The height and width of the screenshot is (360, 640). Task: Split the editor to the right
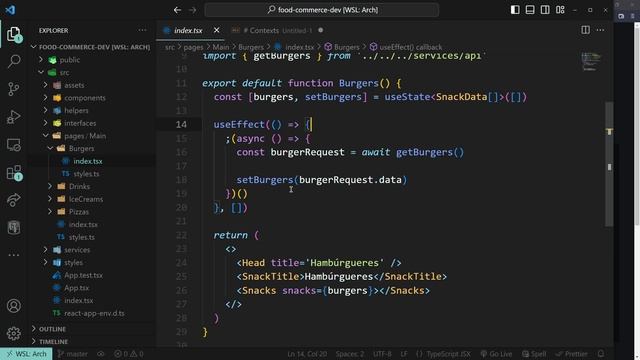click(585, 30)
